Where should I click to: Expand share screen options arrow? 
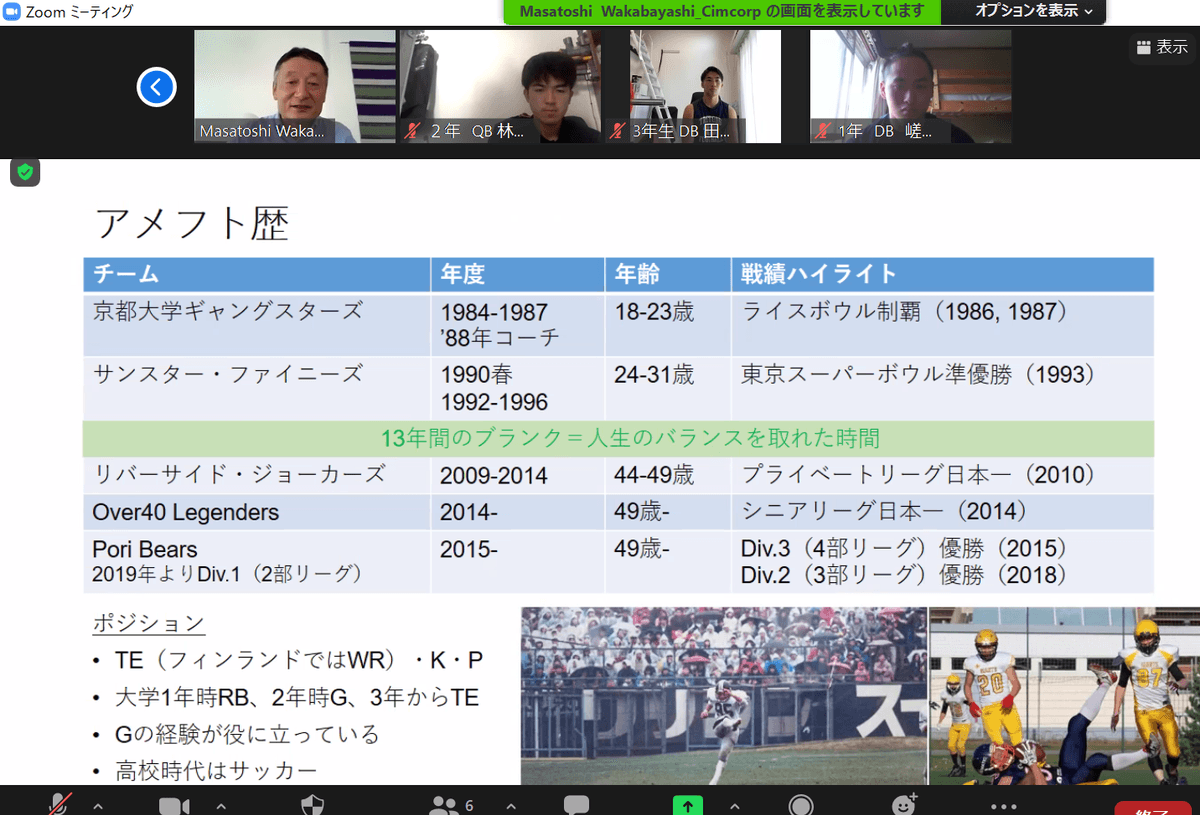coord(734,805)
